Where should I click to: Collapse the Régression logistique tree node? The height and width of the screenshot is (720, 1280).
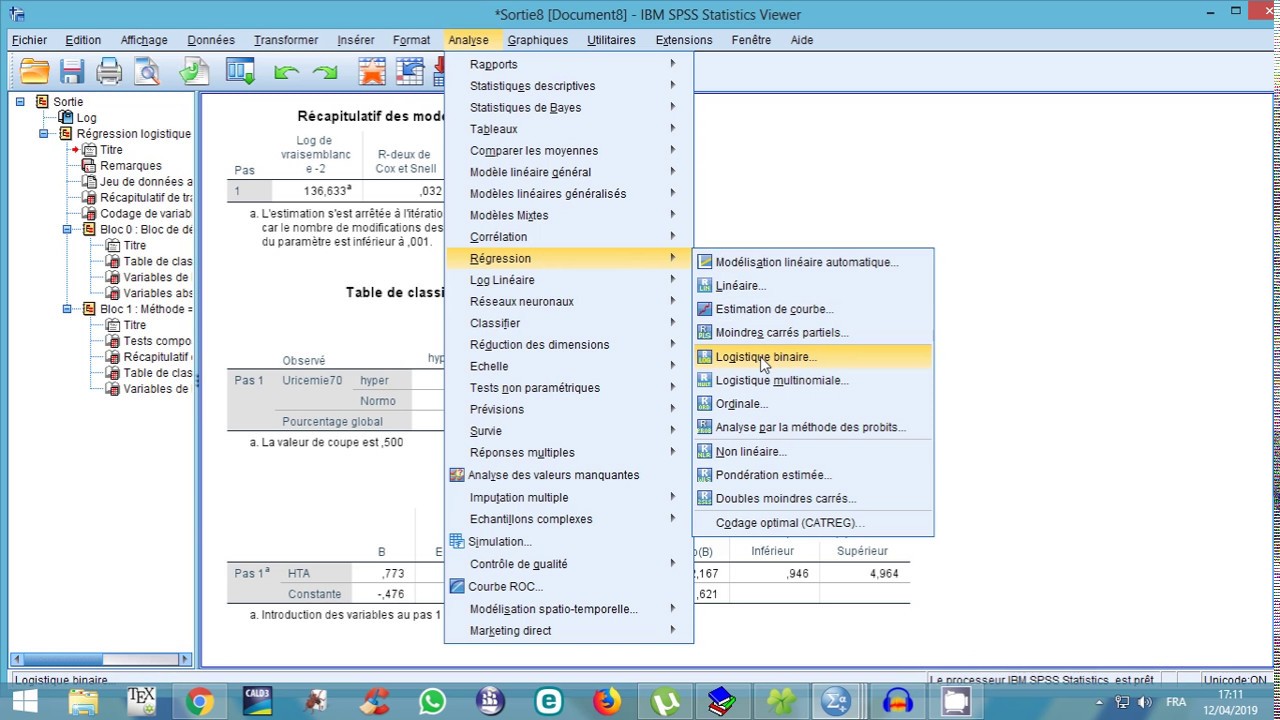(x=44, y=134)
